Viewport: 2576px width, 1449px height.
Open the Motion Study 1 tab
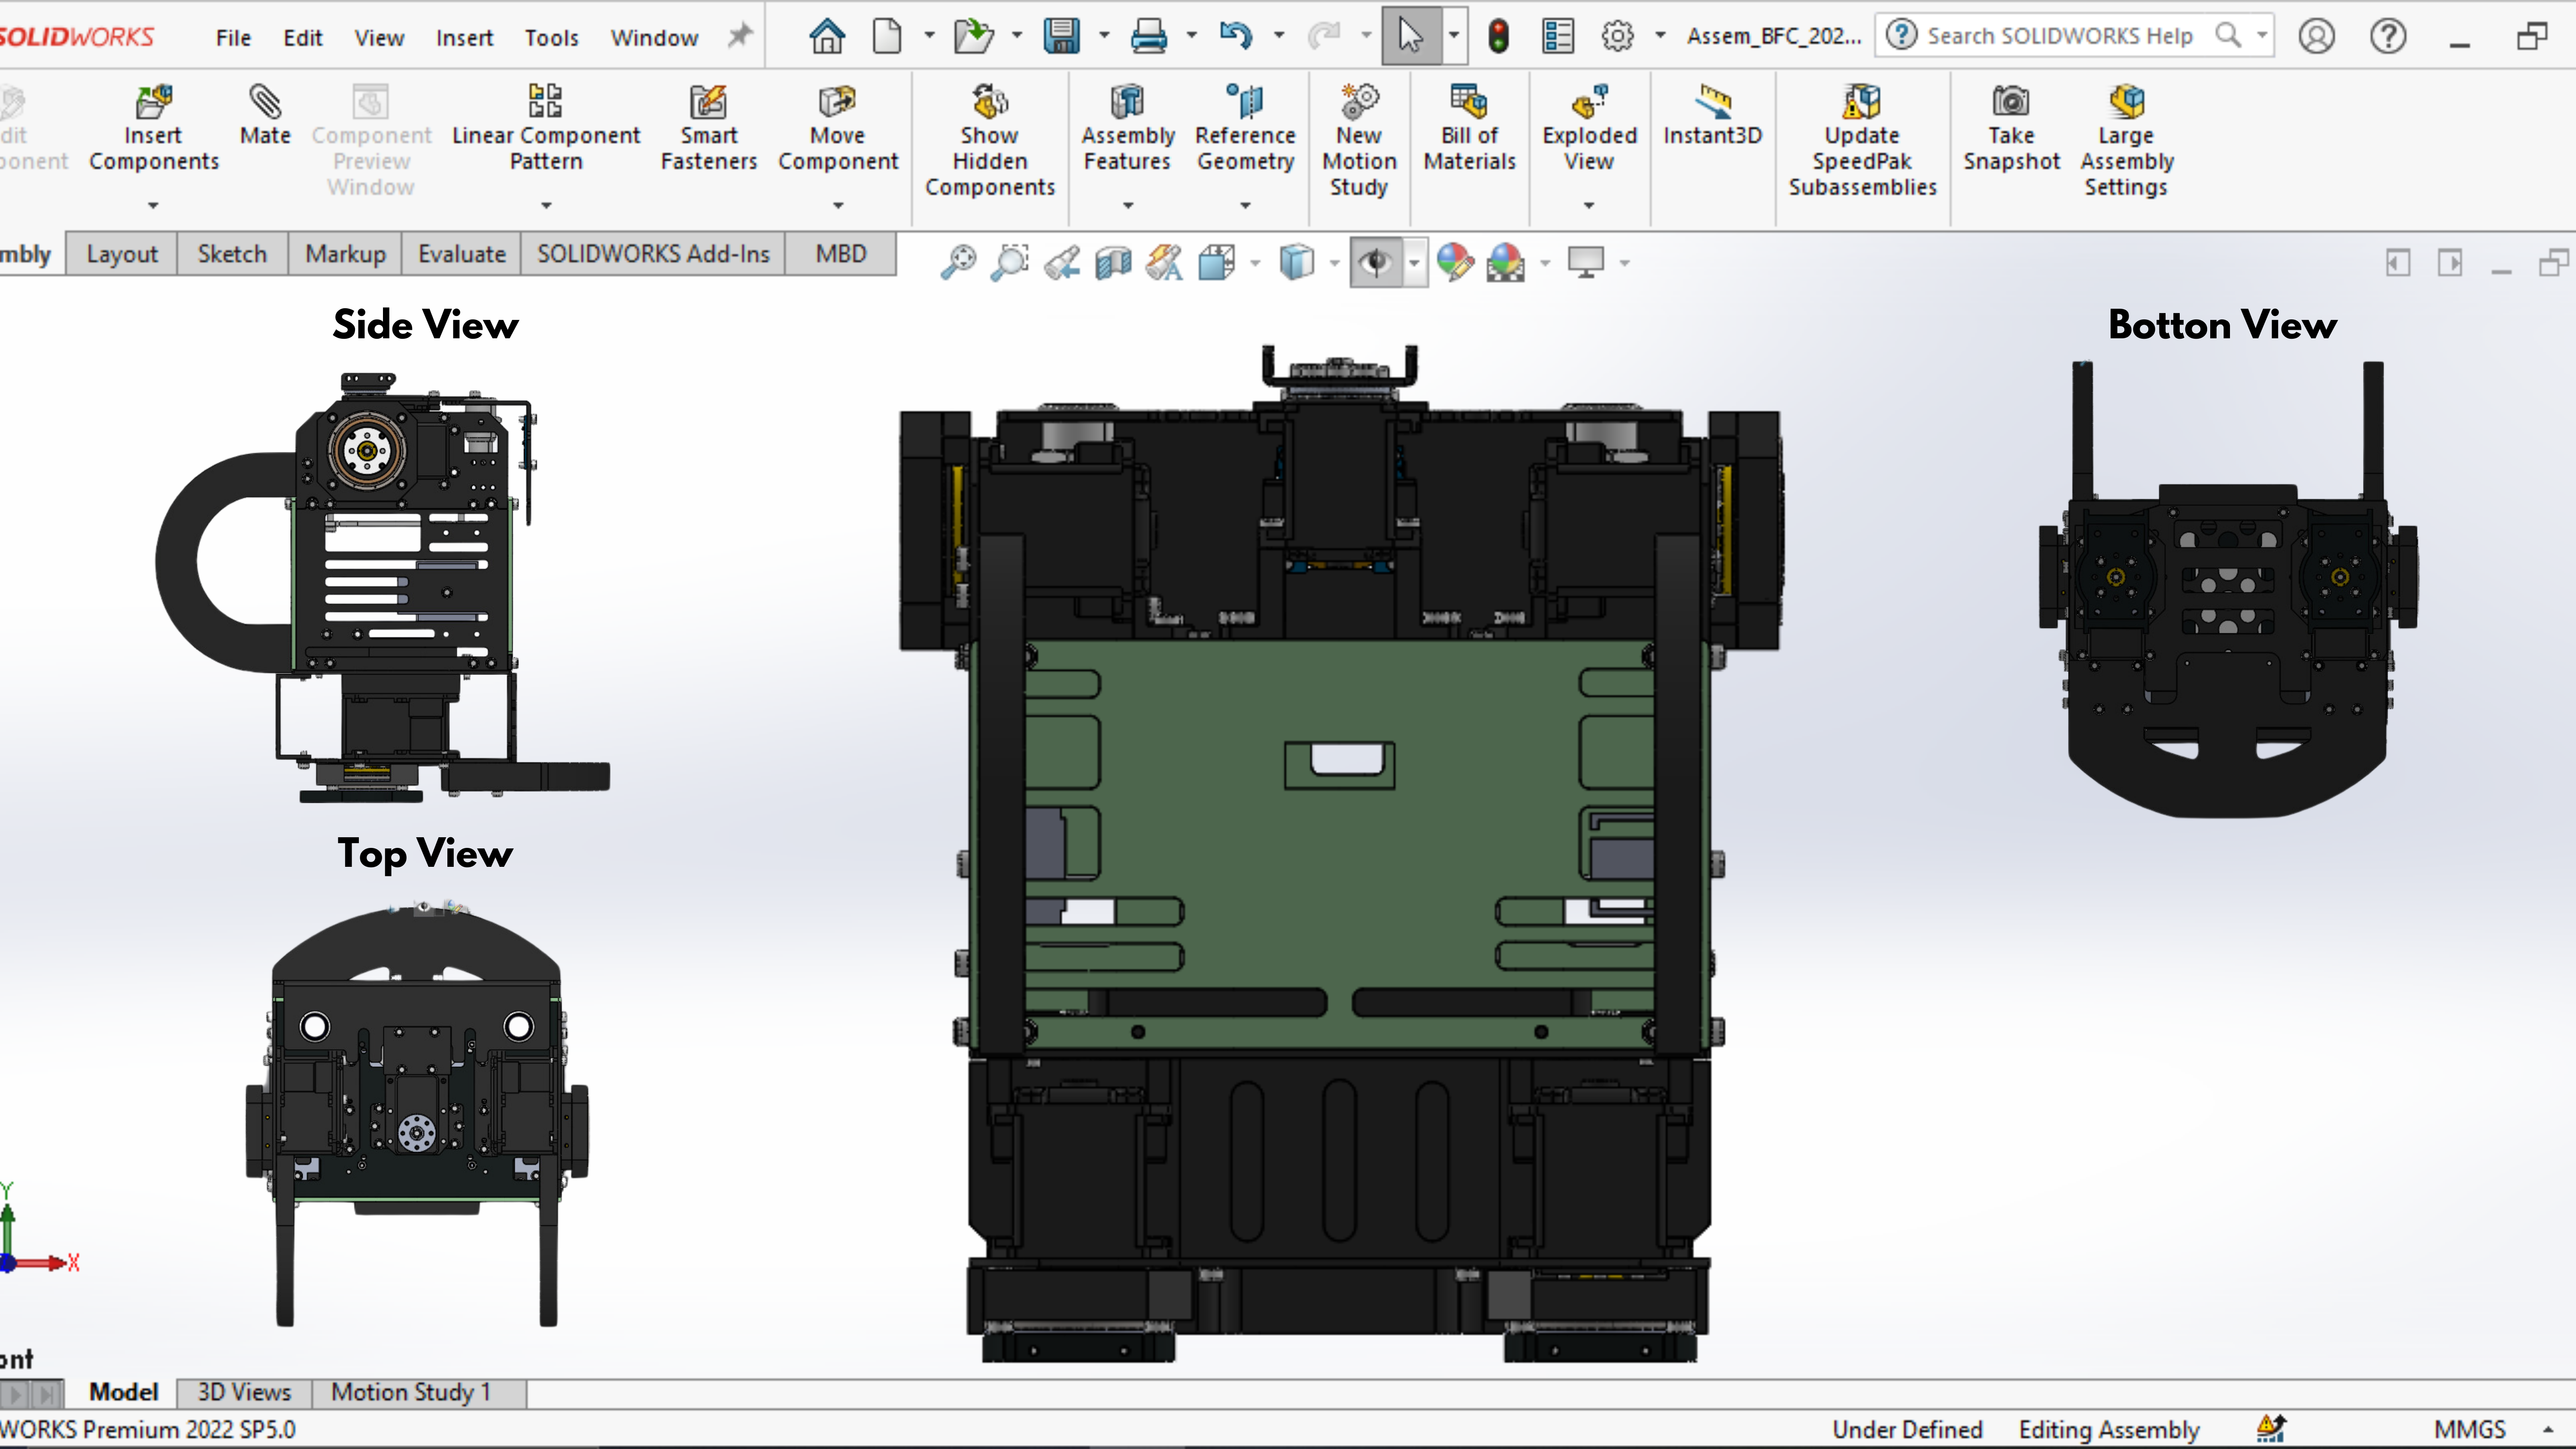pyautogui.click(x=411, y=1391)
